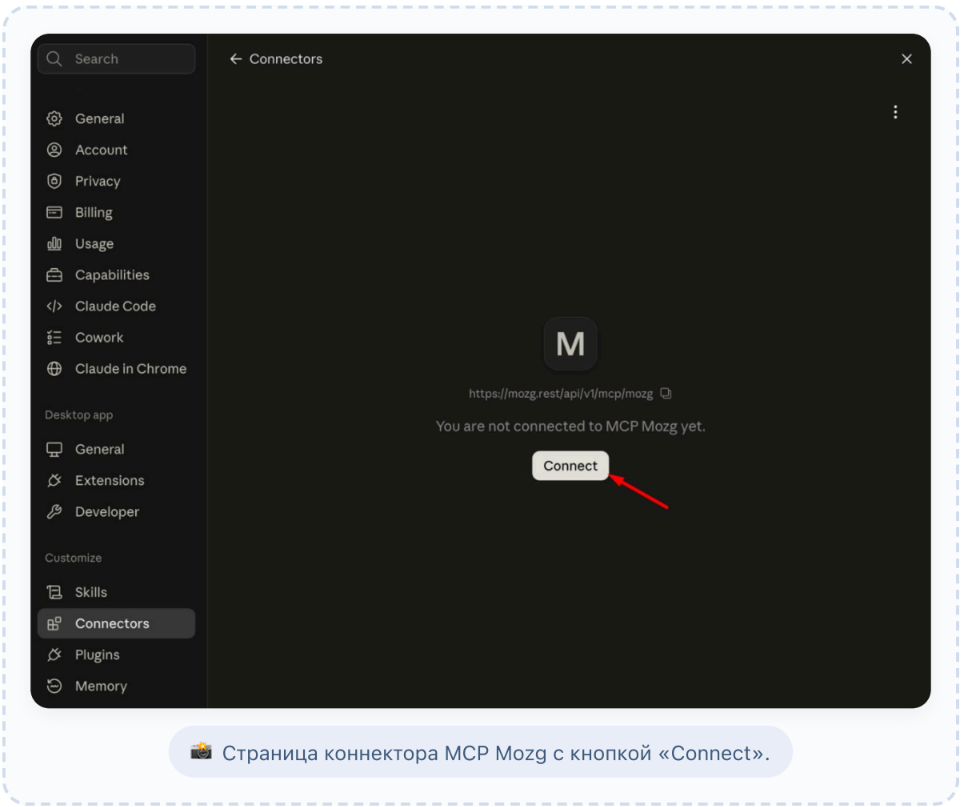
Task: Click the copy URL icon next to mozg link
Action: 665,393
